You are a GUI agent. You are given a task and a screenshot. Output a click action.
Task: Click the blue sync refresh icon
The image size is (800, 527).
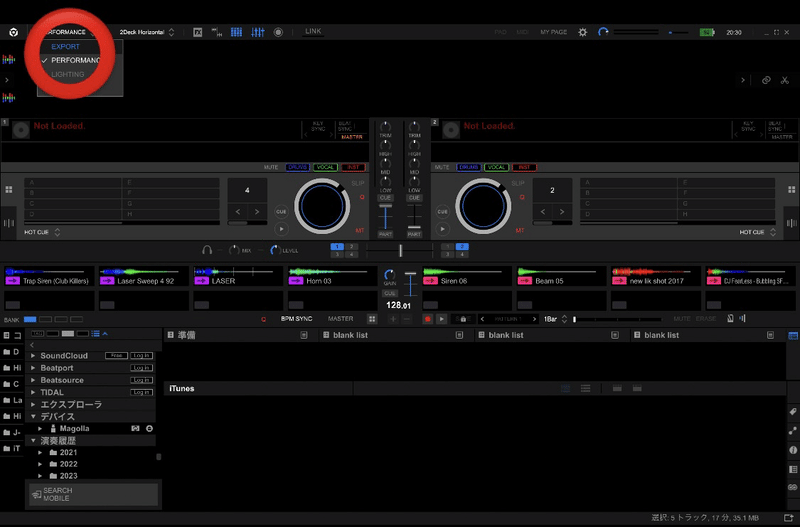tap(603, 32)
